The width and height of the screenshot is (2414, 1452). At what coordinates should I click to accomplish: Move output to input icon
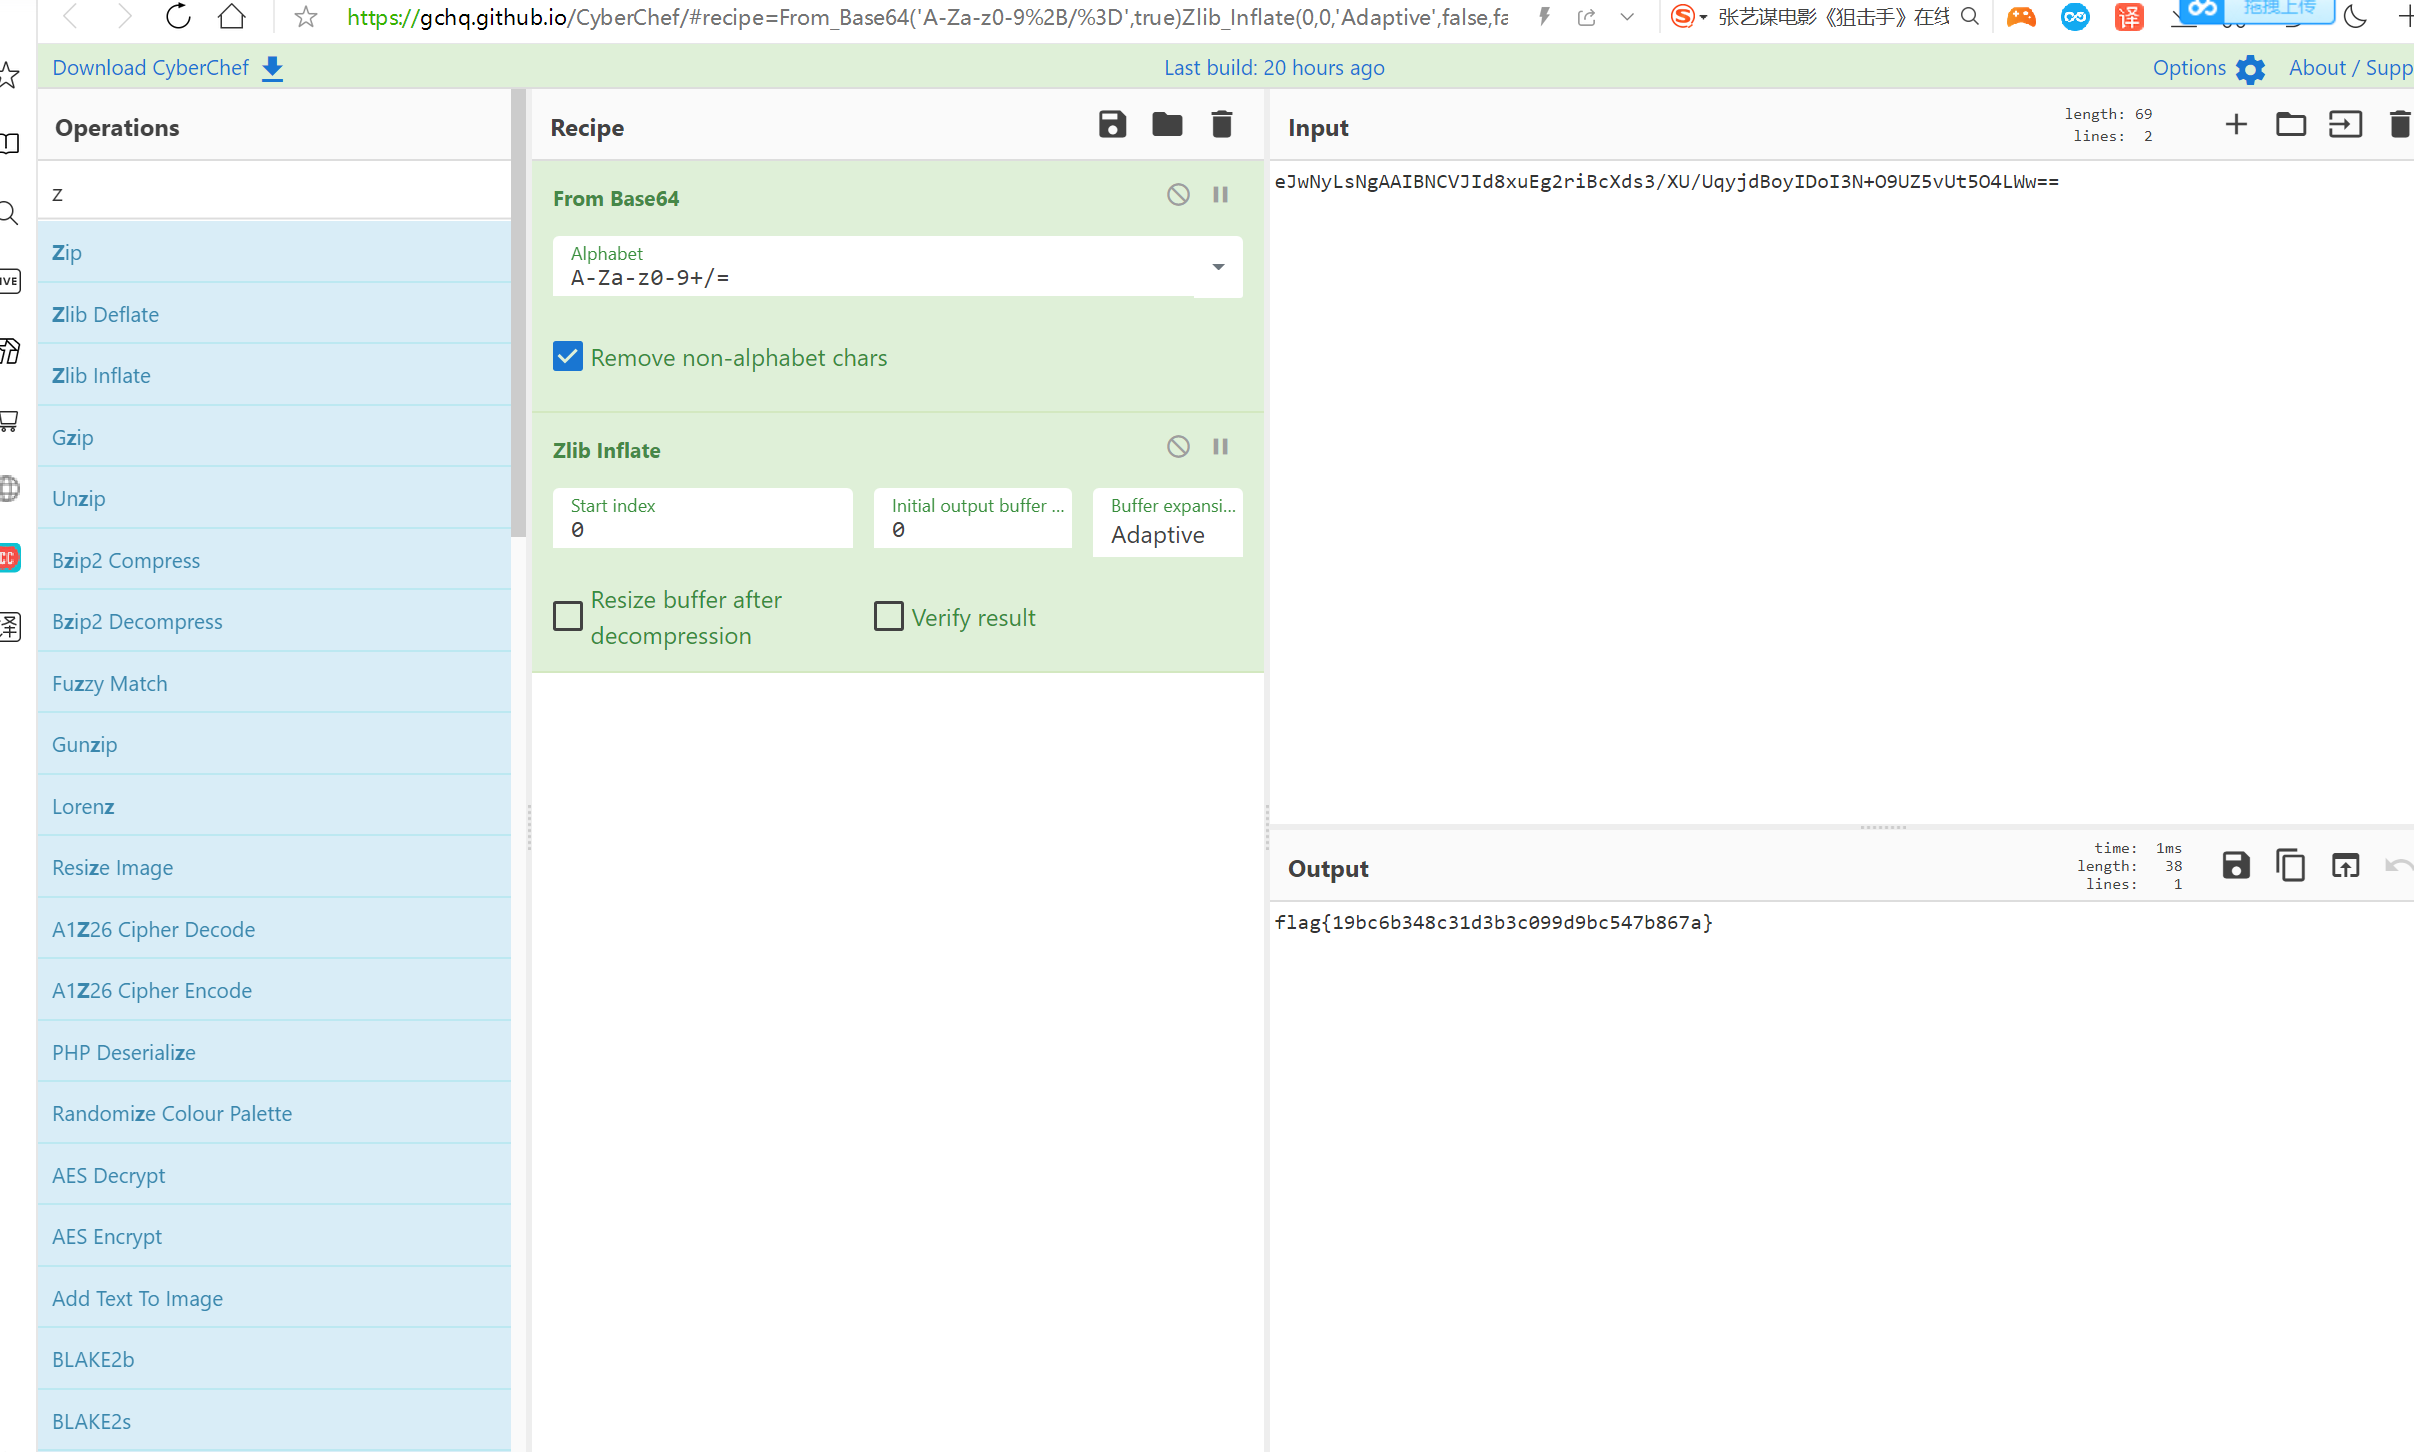[x=2345, y=866]
